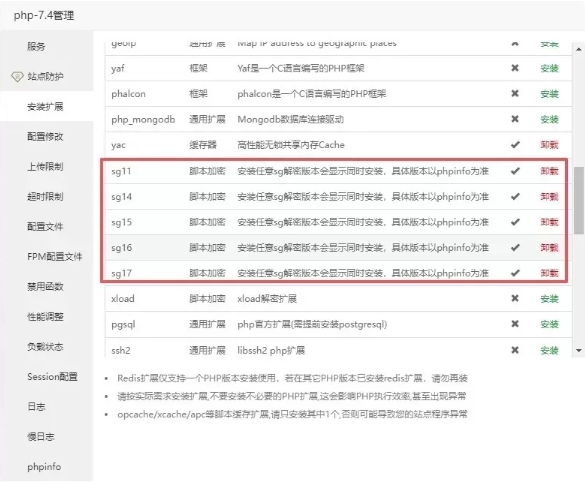Click the php-7.4管理 window title

click(44, 16)
